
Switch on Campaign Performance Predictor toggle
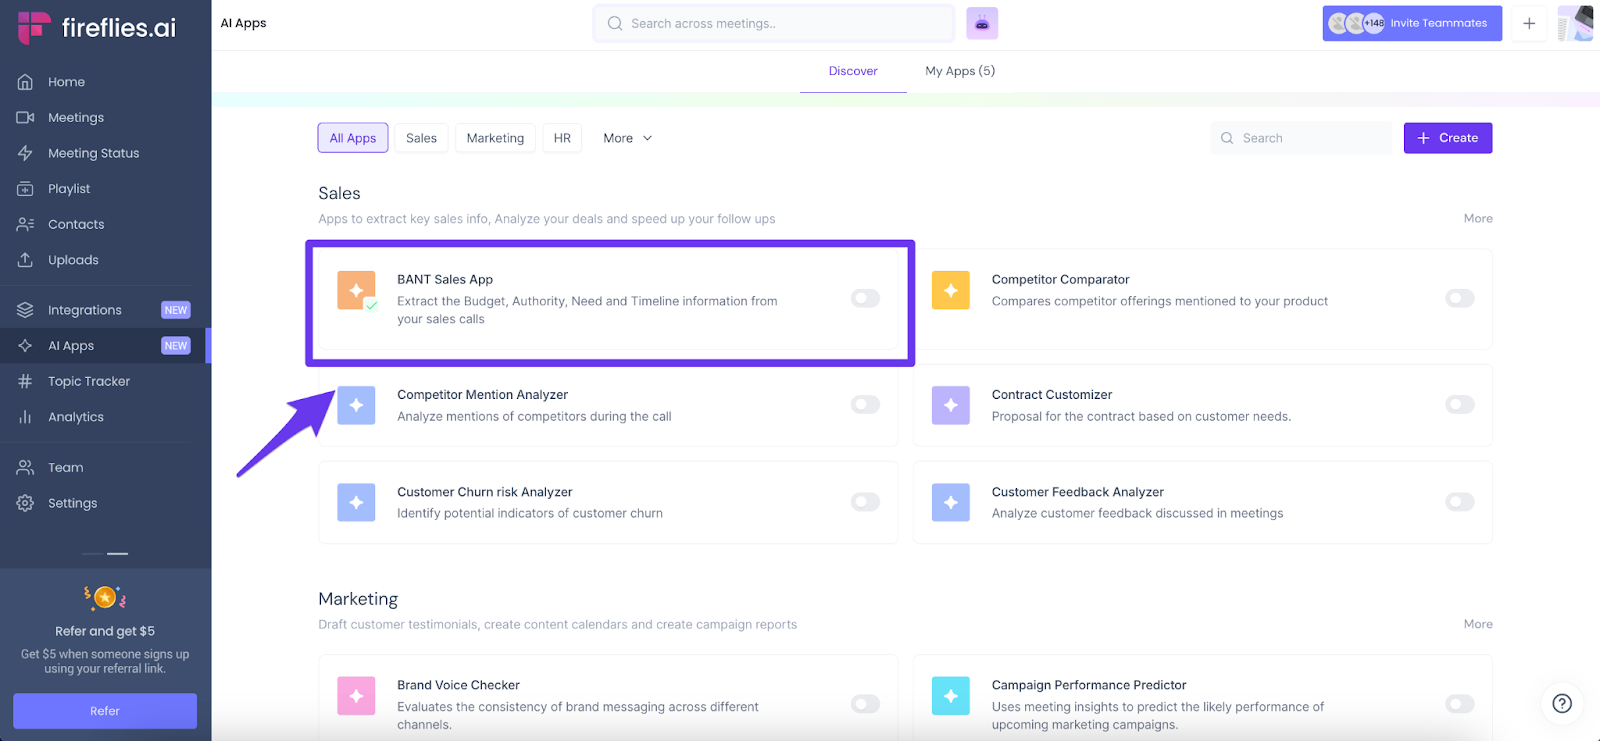pos(1460,704)
